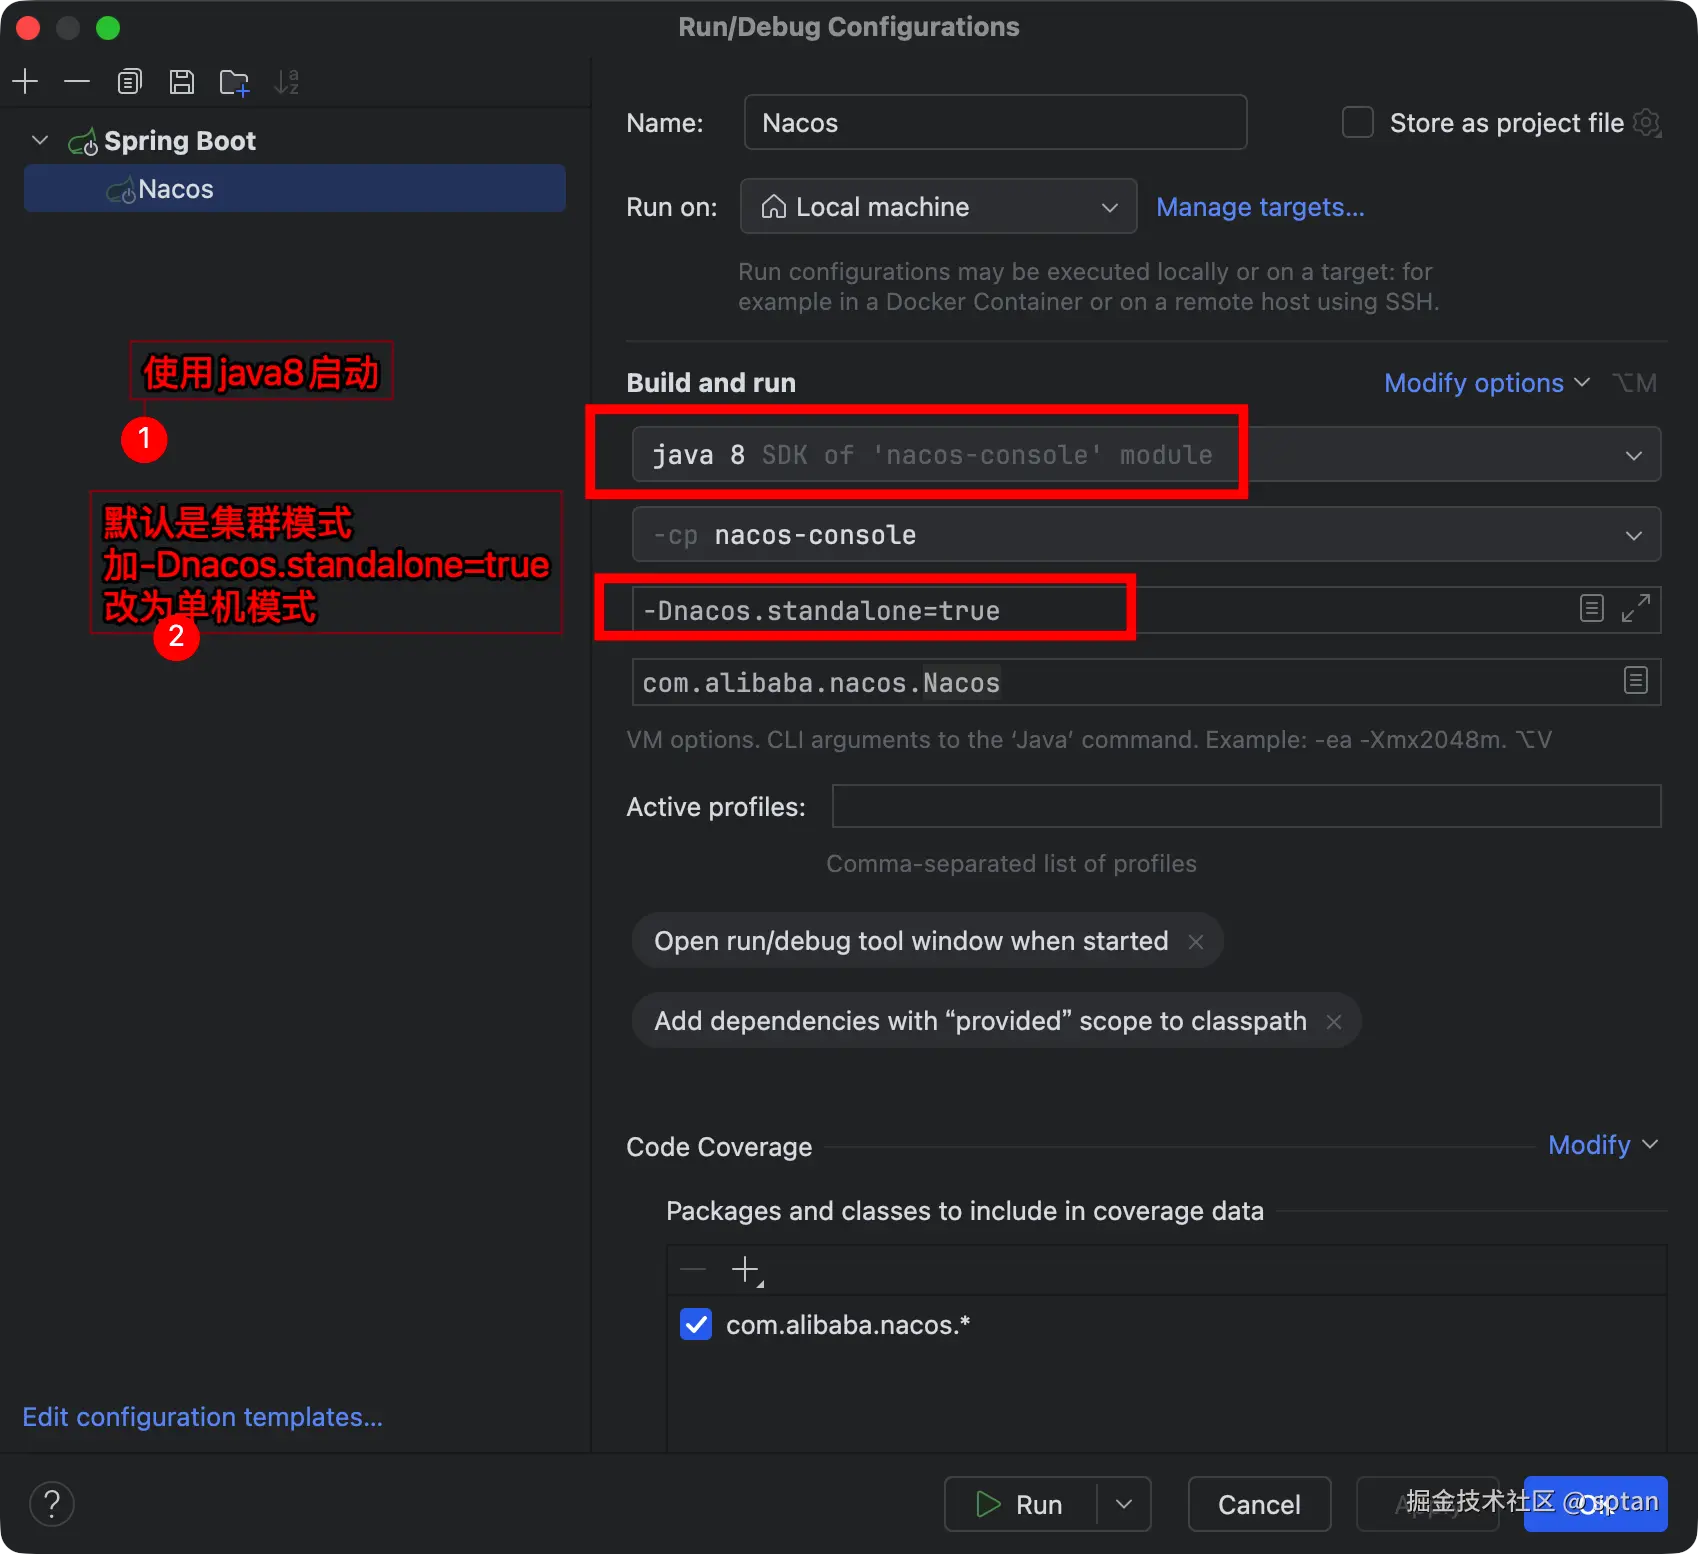Open the Modify options menu
Viewport: 1698px width, 1554px height.
1486,383
